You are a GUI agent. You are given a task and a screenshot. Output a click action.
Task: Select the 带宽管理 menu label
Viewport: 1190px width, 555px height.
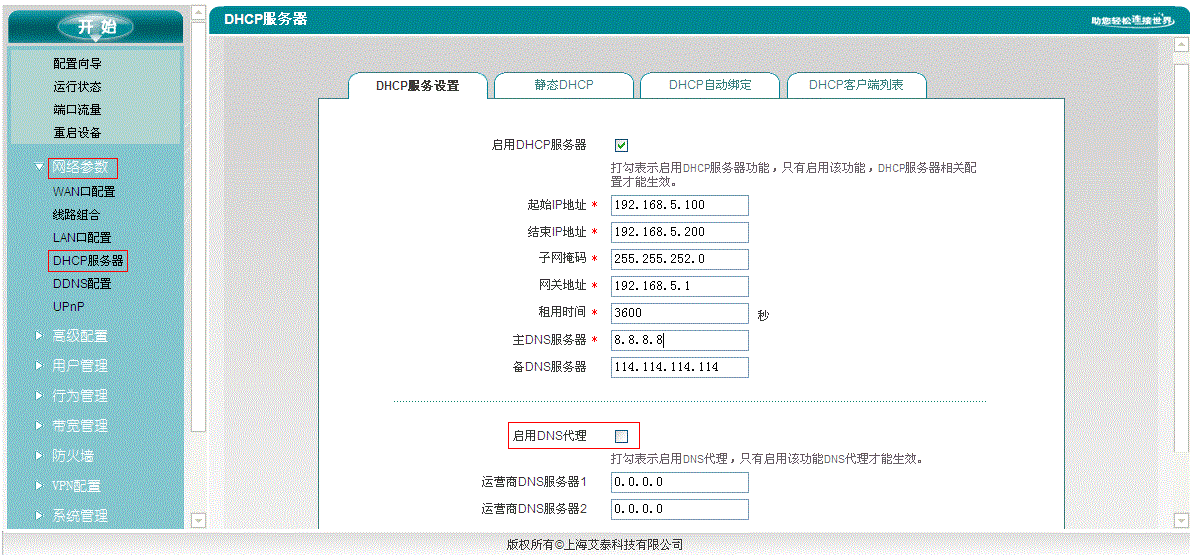tap(80, 426)
